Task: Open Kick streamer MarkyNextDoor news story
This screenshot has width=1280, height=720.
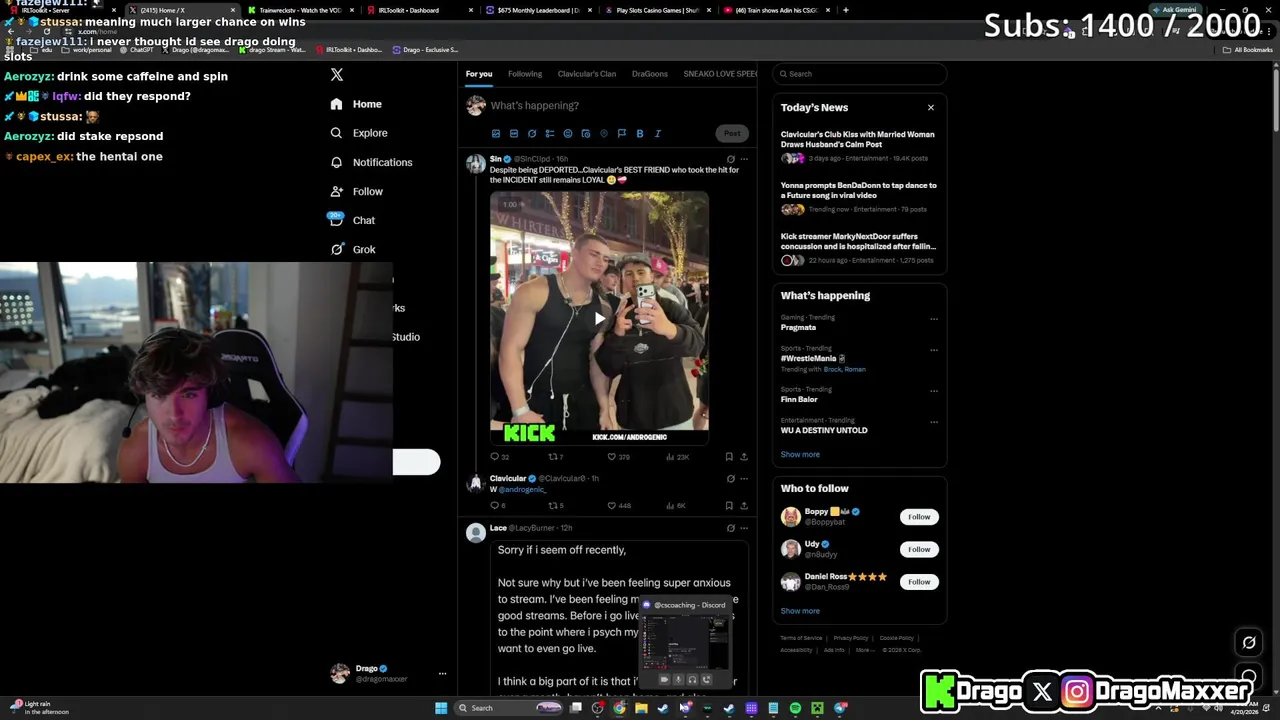Action: [x=858, y=241]
